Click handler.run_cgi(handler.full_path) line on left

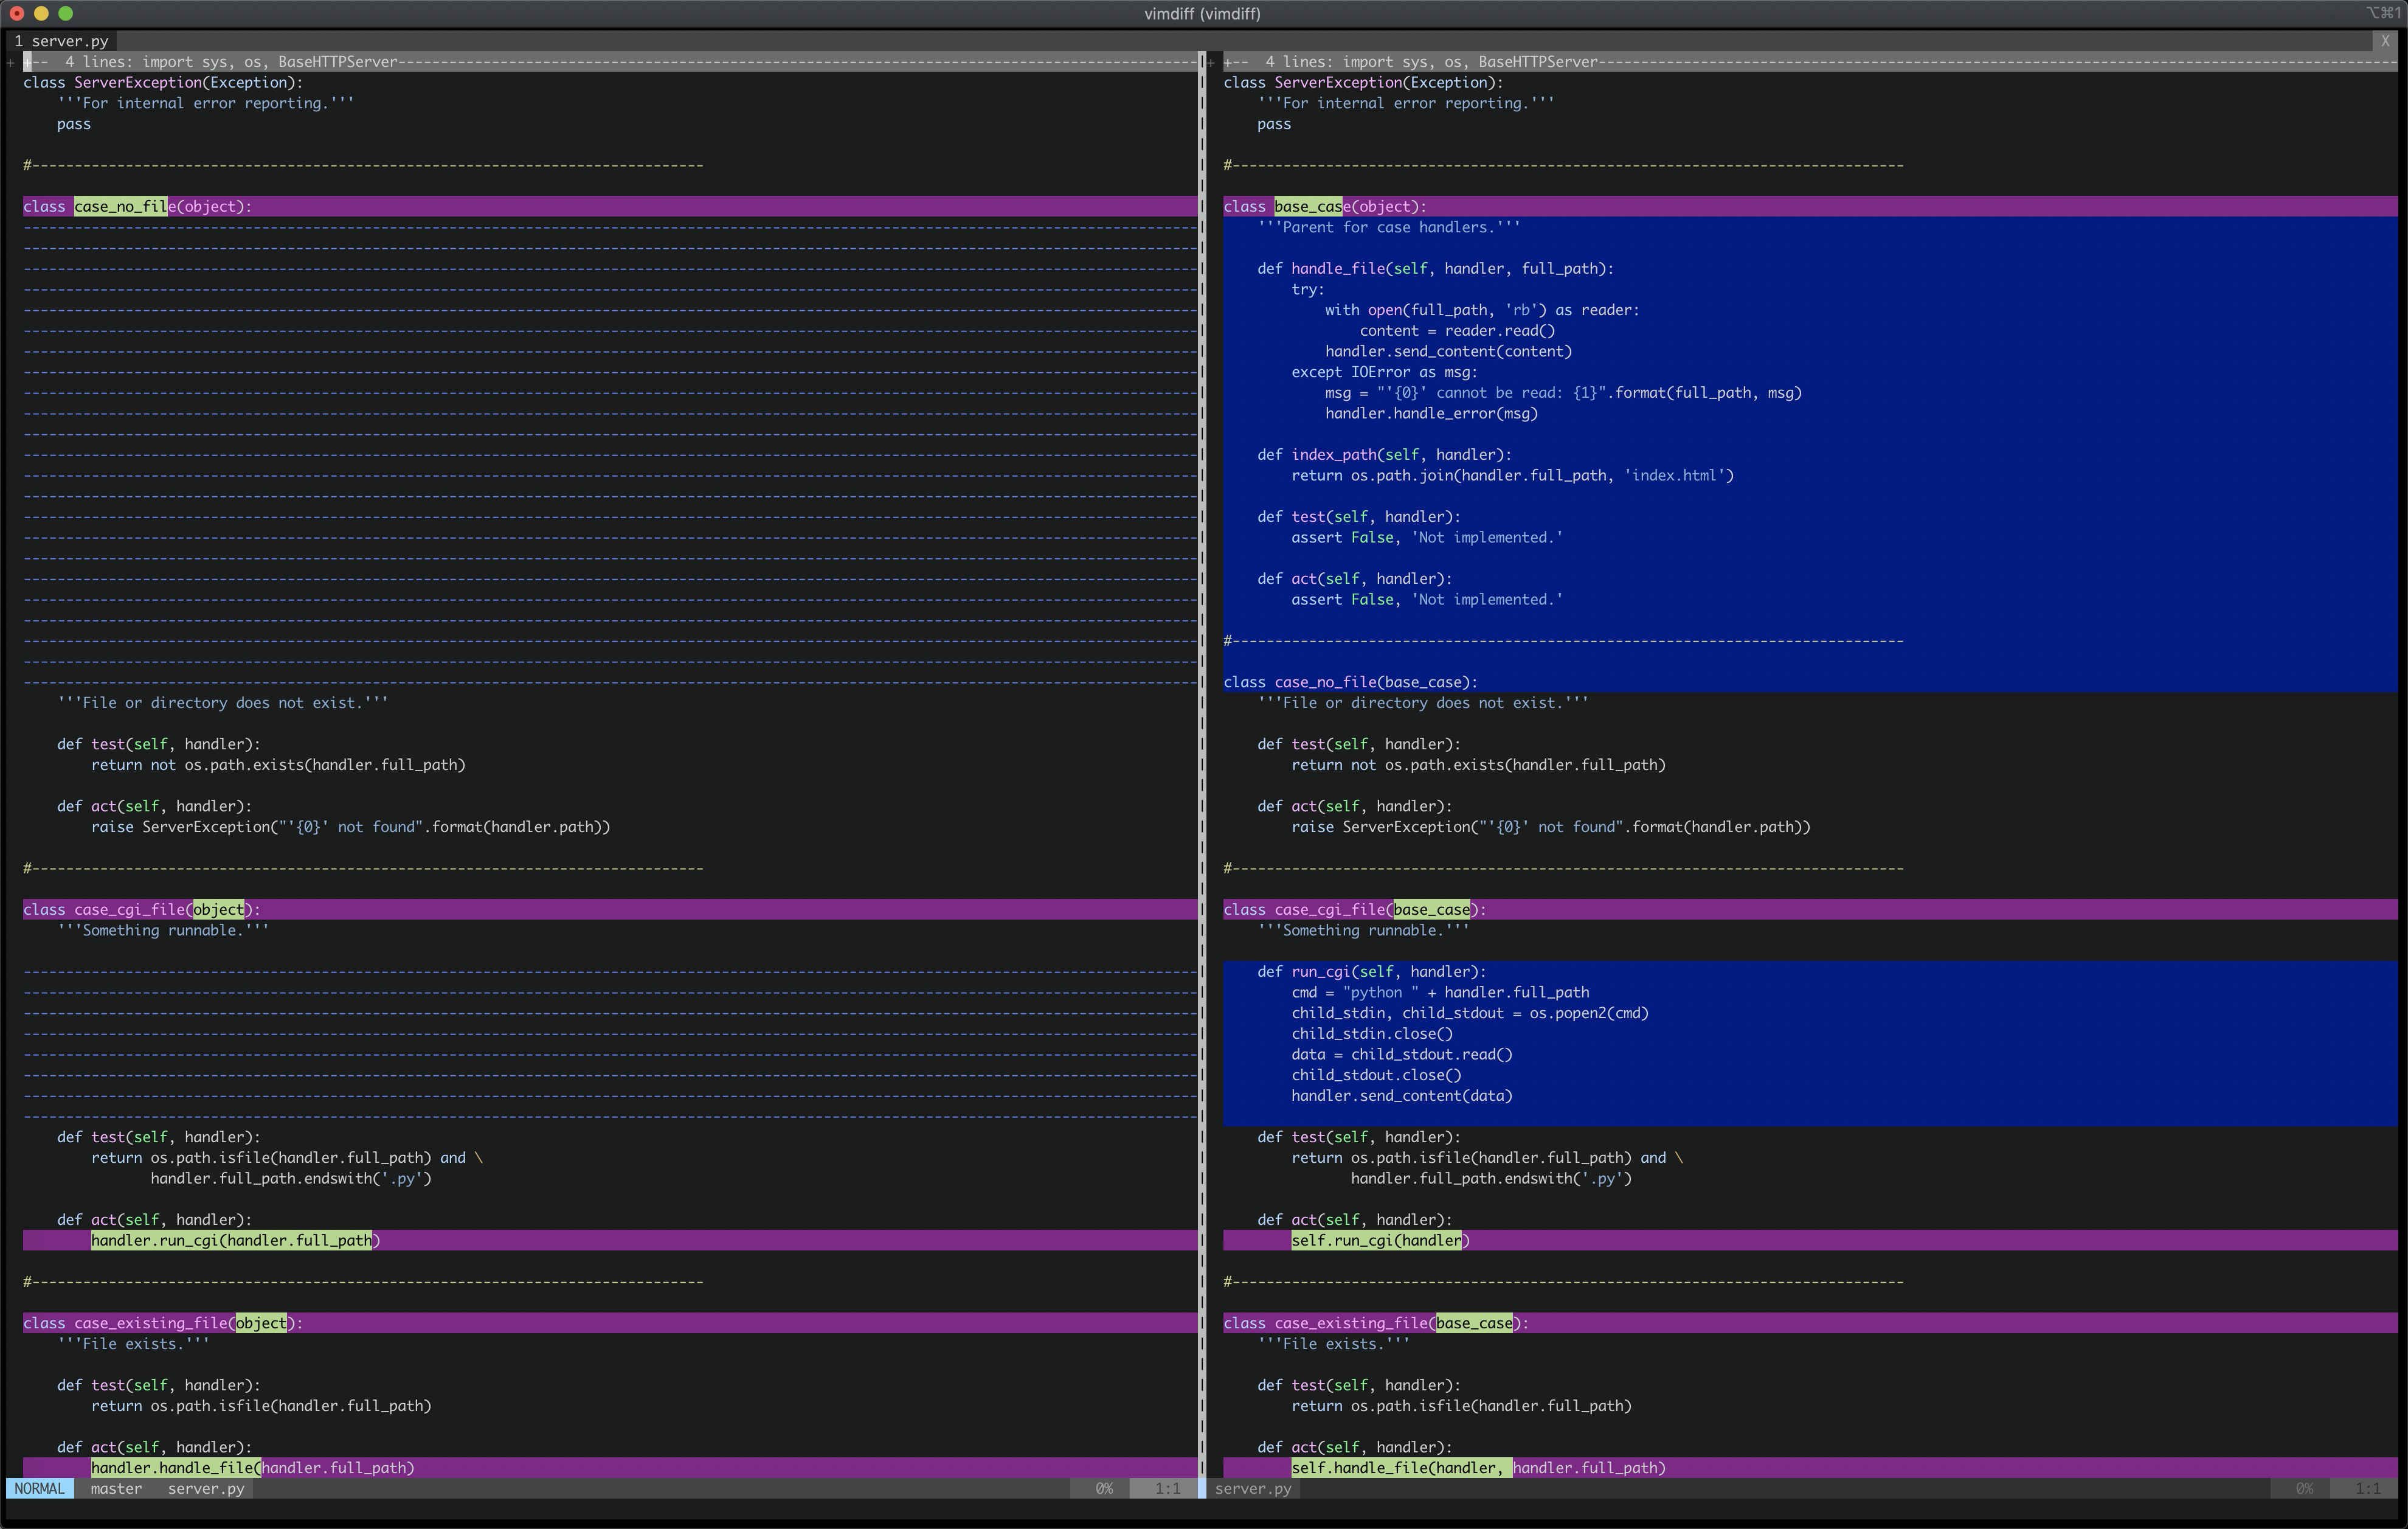coord(235,1240)
